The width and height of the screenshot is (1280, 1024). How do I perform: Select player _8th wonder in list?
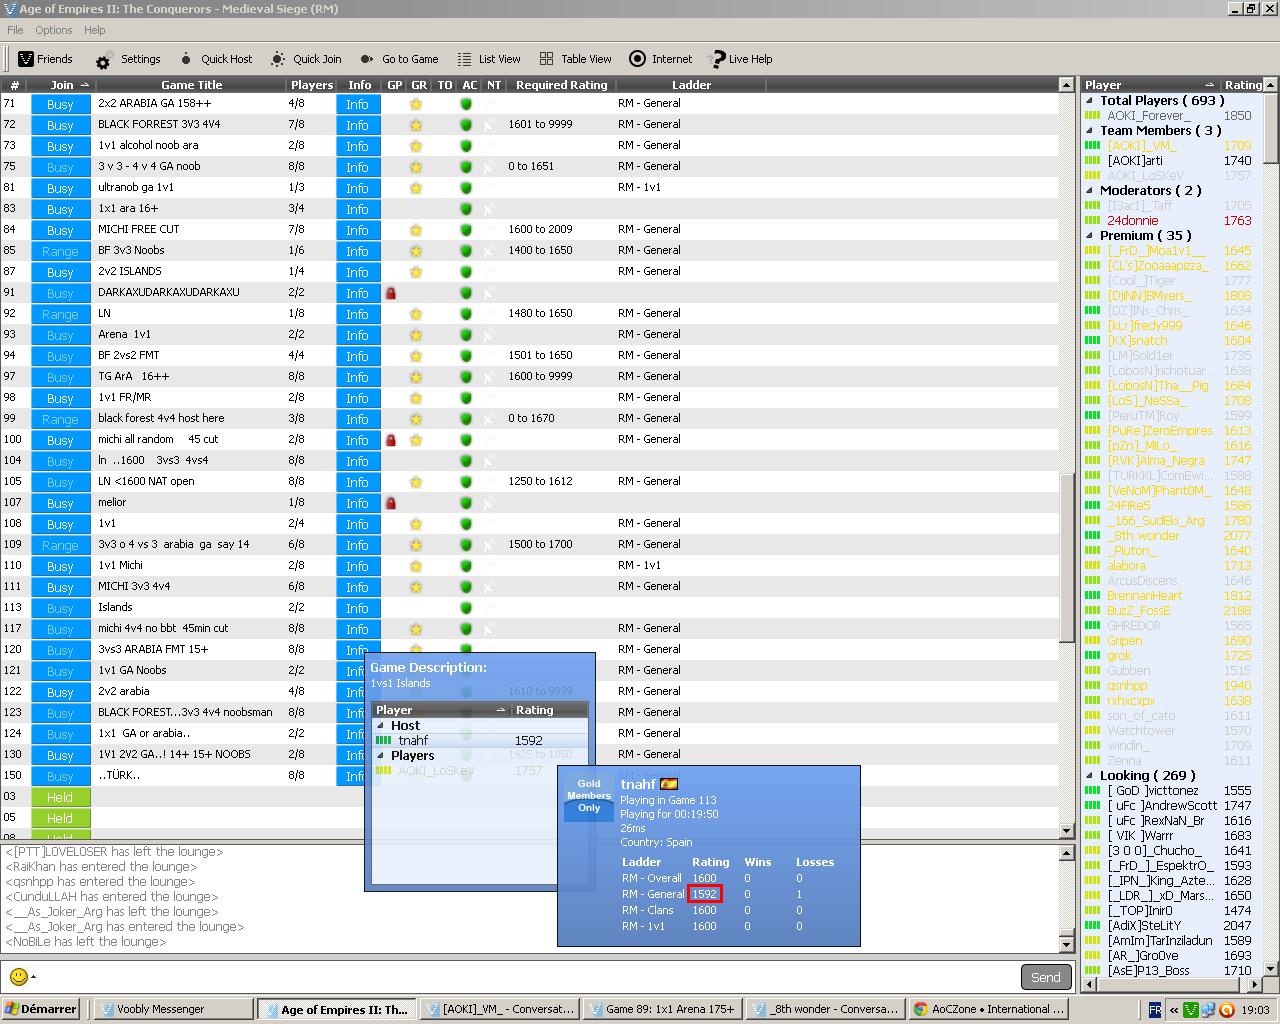pyautogui.click(x=1143, y=536)
